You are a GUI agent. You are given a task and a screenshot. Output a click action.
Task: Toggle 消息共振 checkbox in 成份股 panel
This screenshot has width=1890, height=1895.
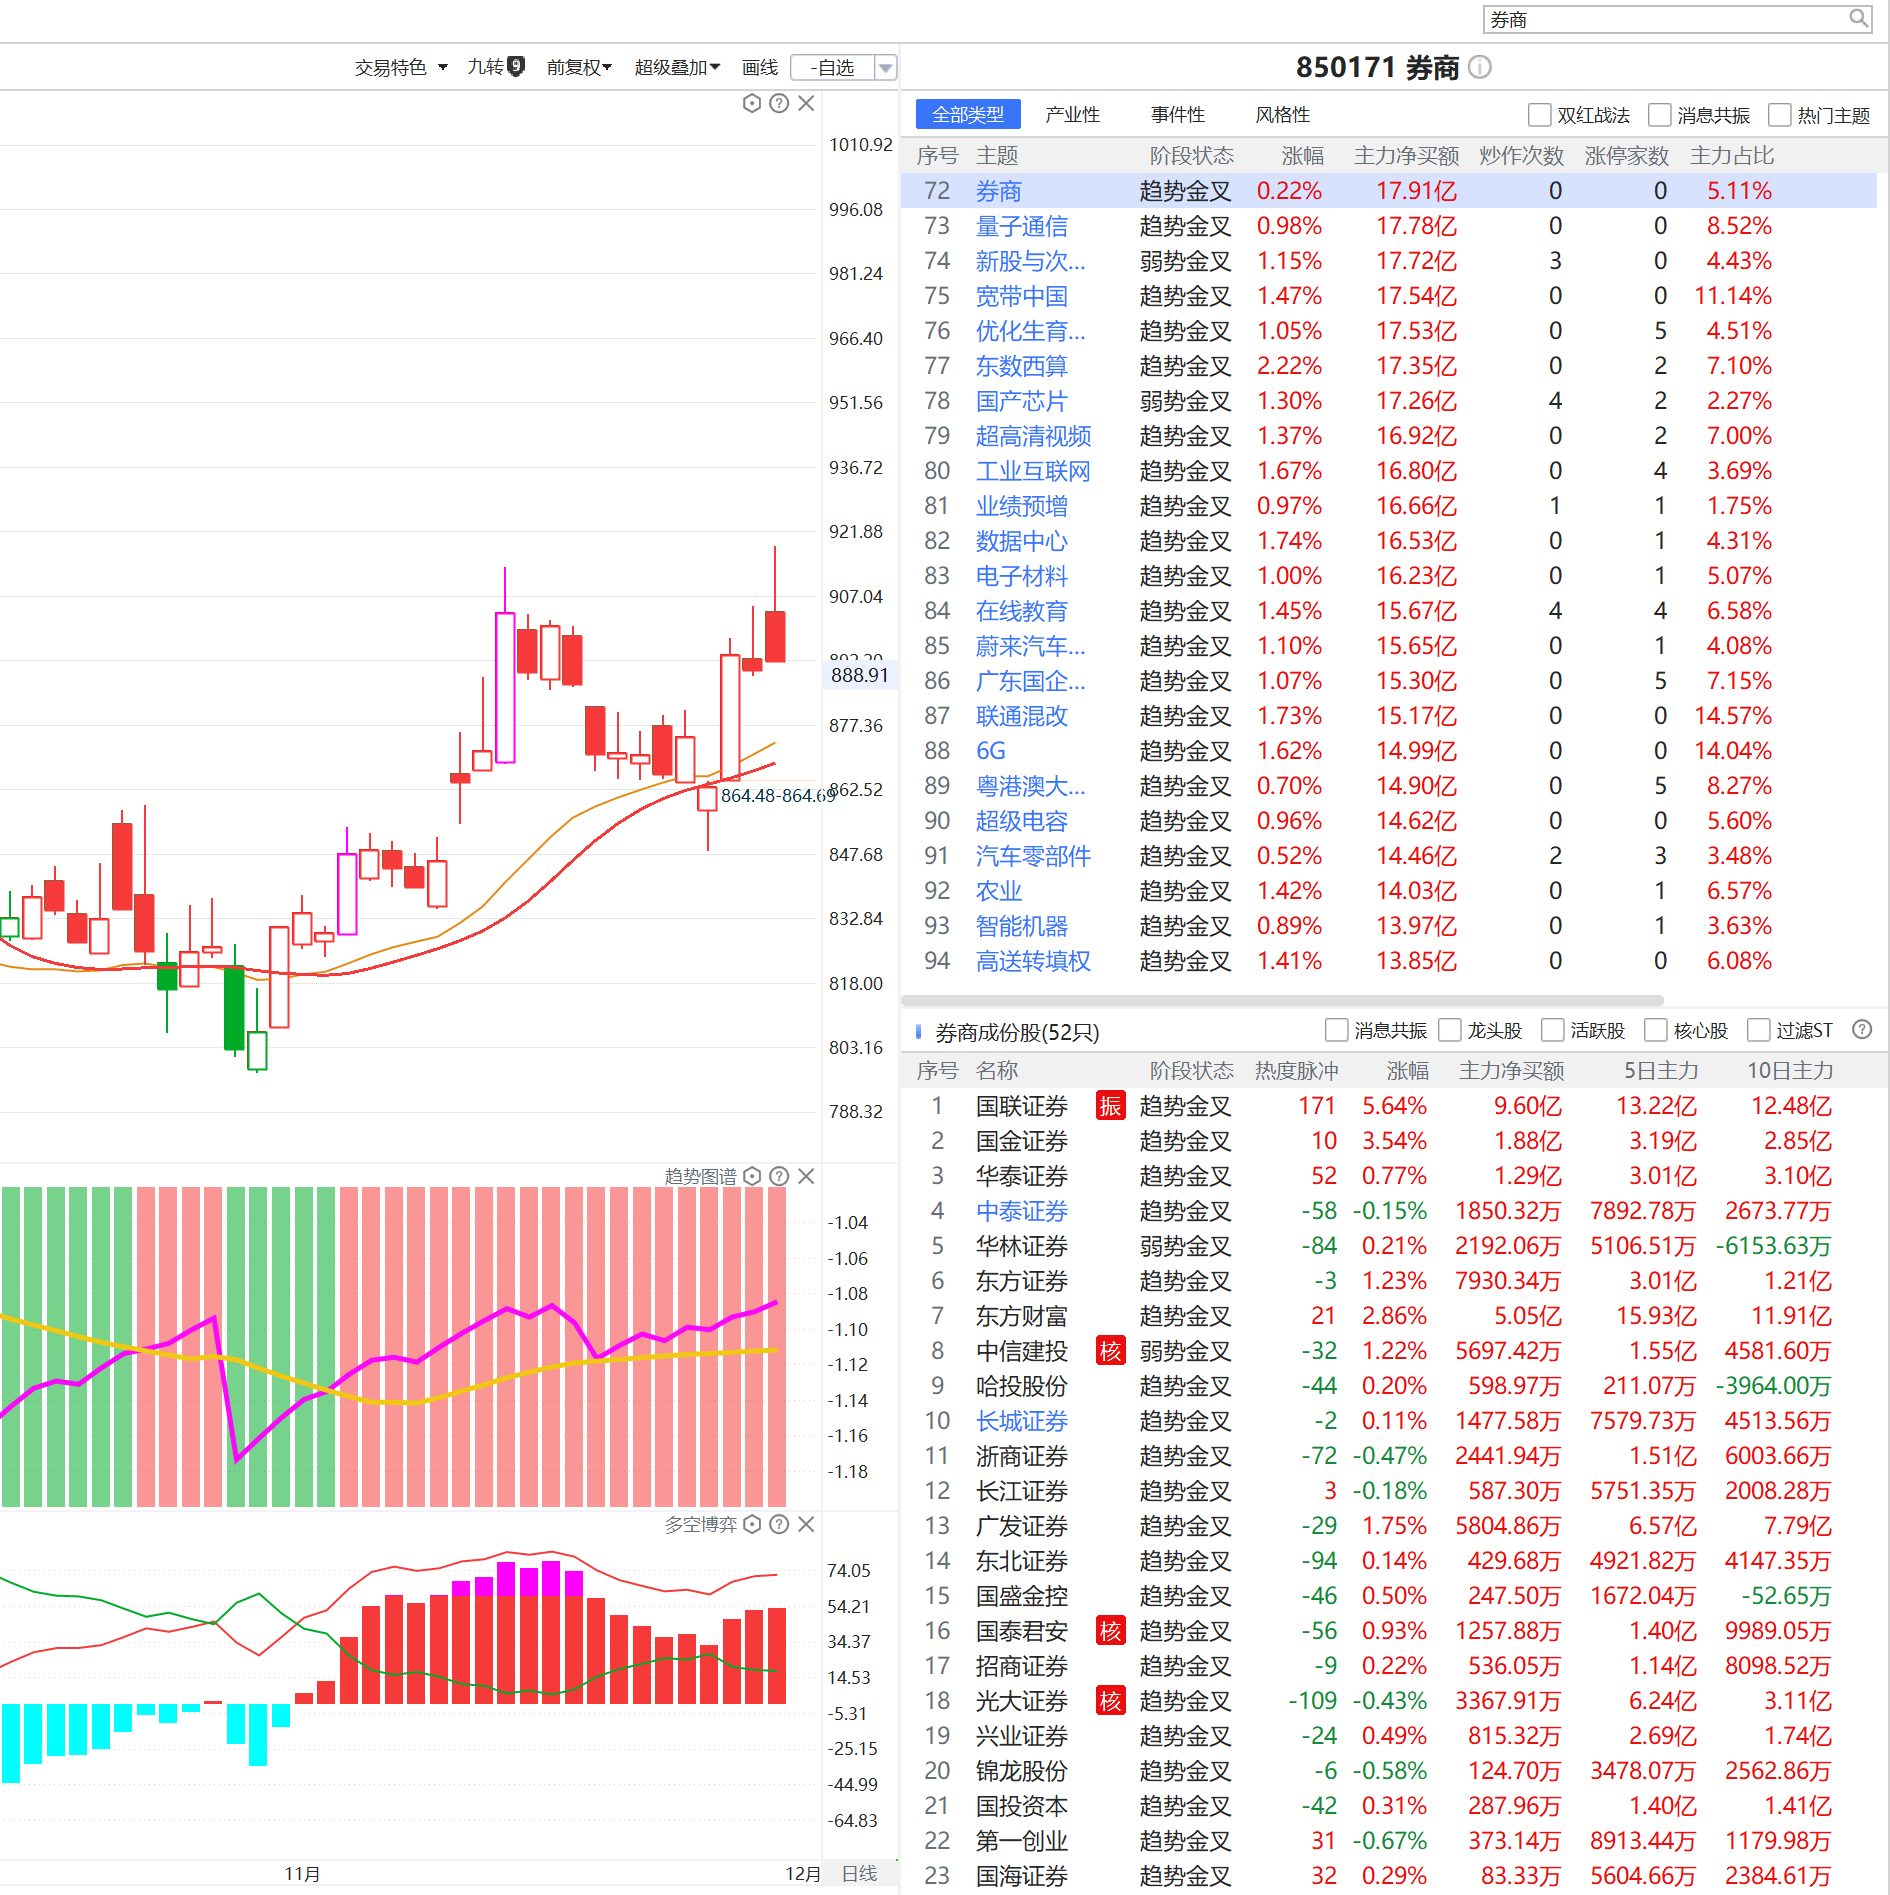pos(1337,1030)
